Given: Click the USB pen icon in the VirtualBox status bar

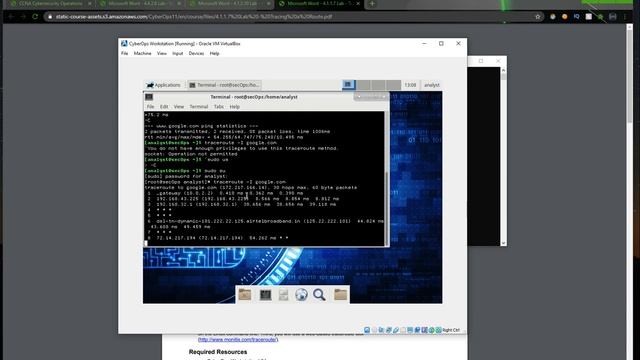Looking at the screenshot, I should tap(396, 330).
